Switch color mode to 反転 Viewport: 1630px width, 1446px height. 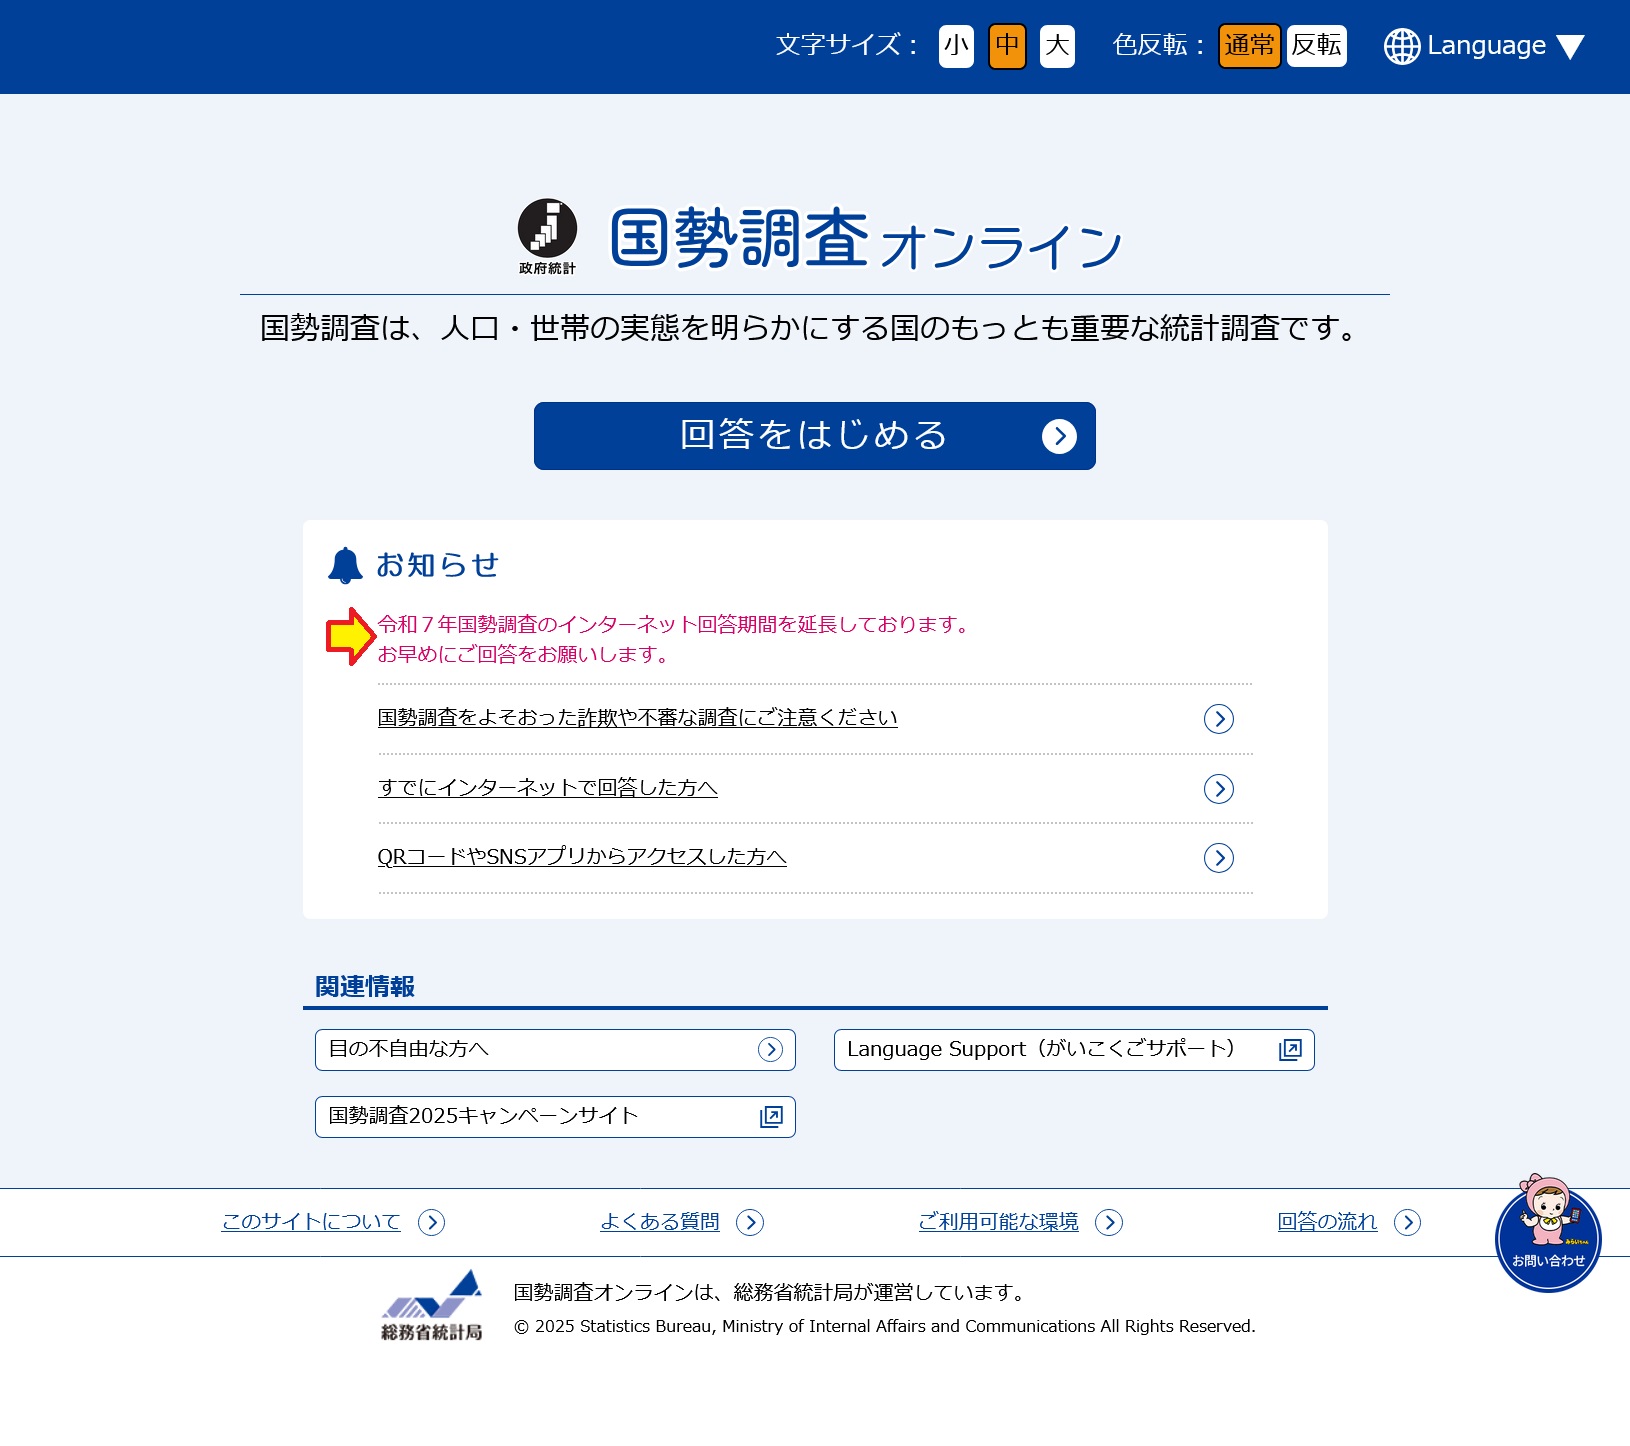[1316, 46]
